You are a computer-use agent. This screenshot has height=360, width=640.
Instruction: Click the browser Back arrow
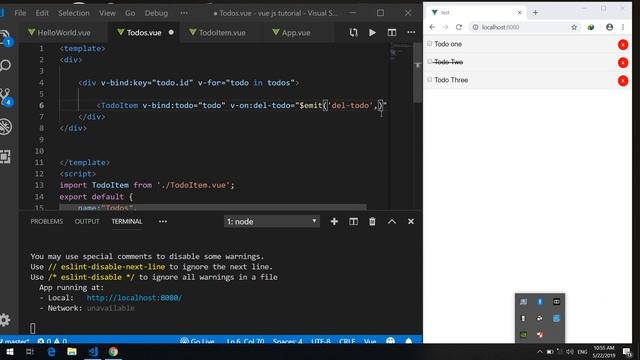click(432, 27)
